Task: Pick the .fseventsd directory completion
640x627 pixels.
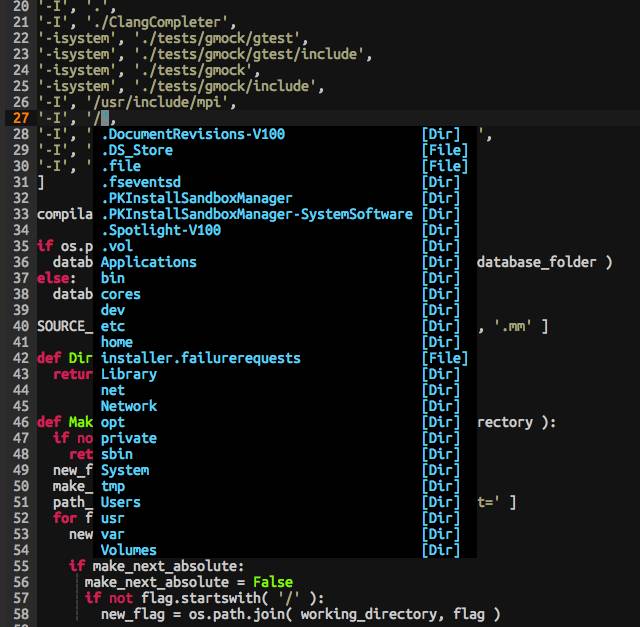Action: (x=284, y=182)
